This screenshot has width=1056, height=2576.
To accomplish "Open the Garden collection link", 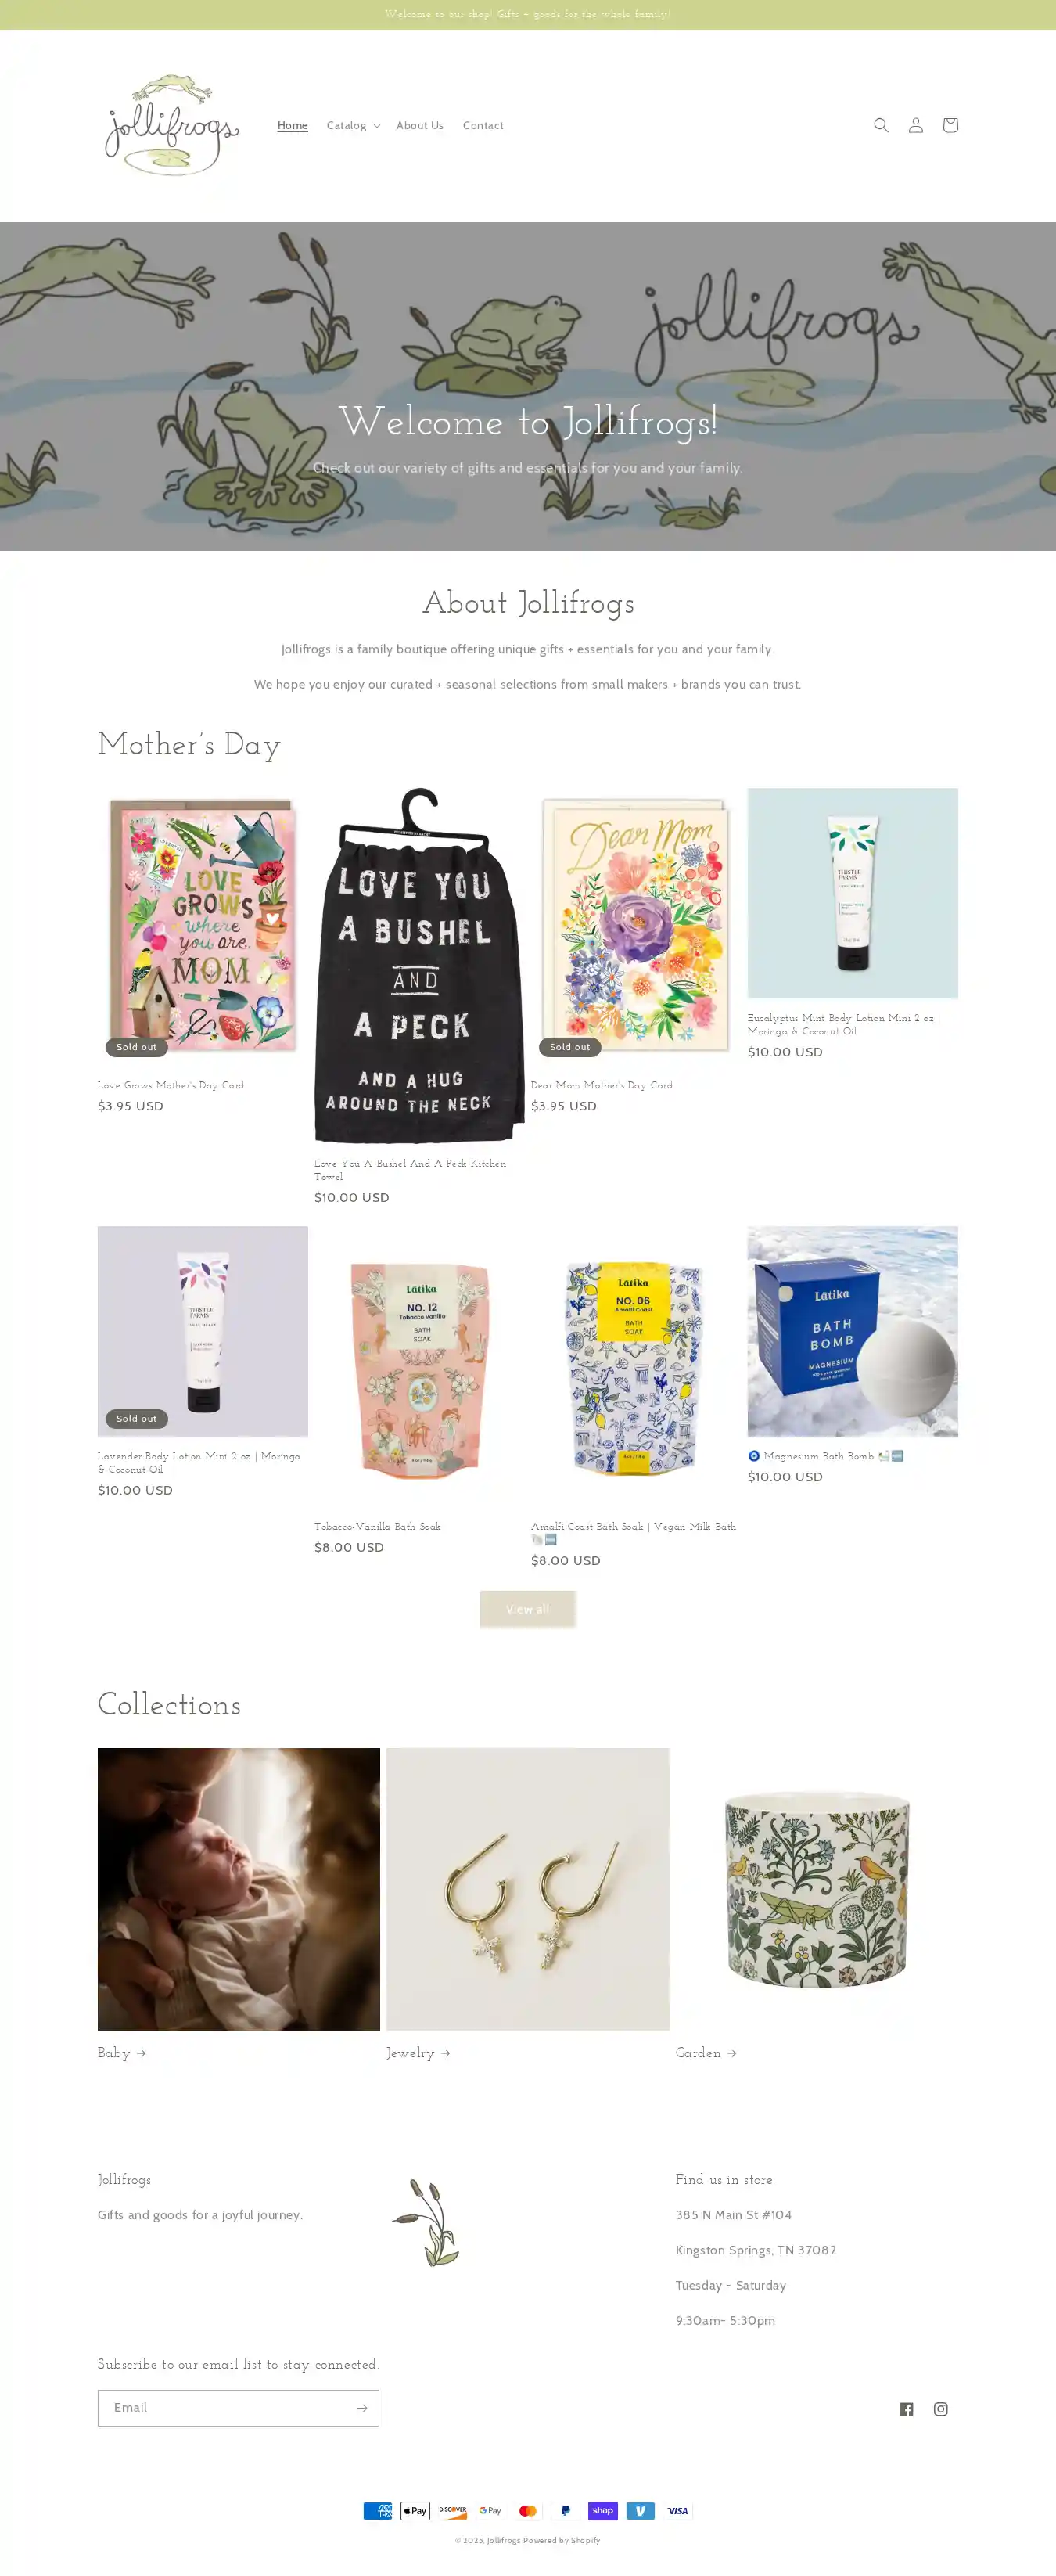I will [706, 2052].
